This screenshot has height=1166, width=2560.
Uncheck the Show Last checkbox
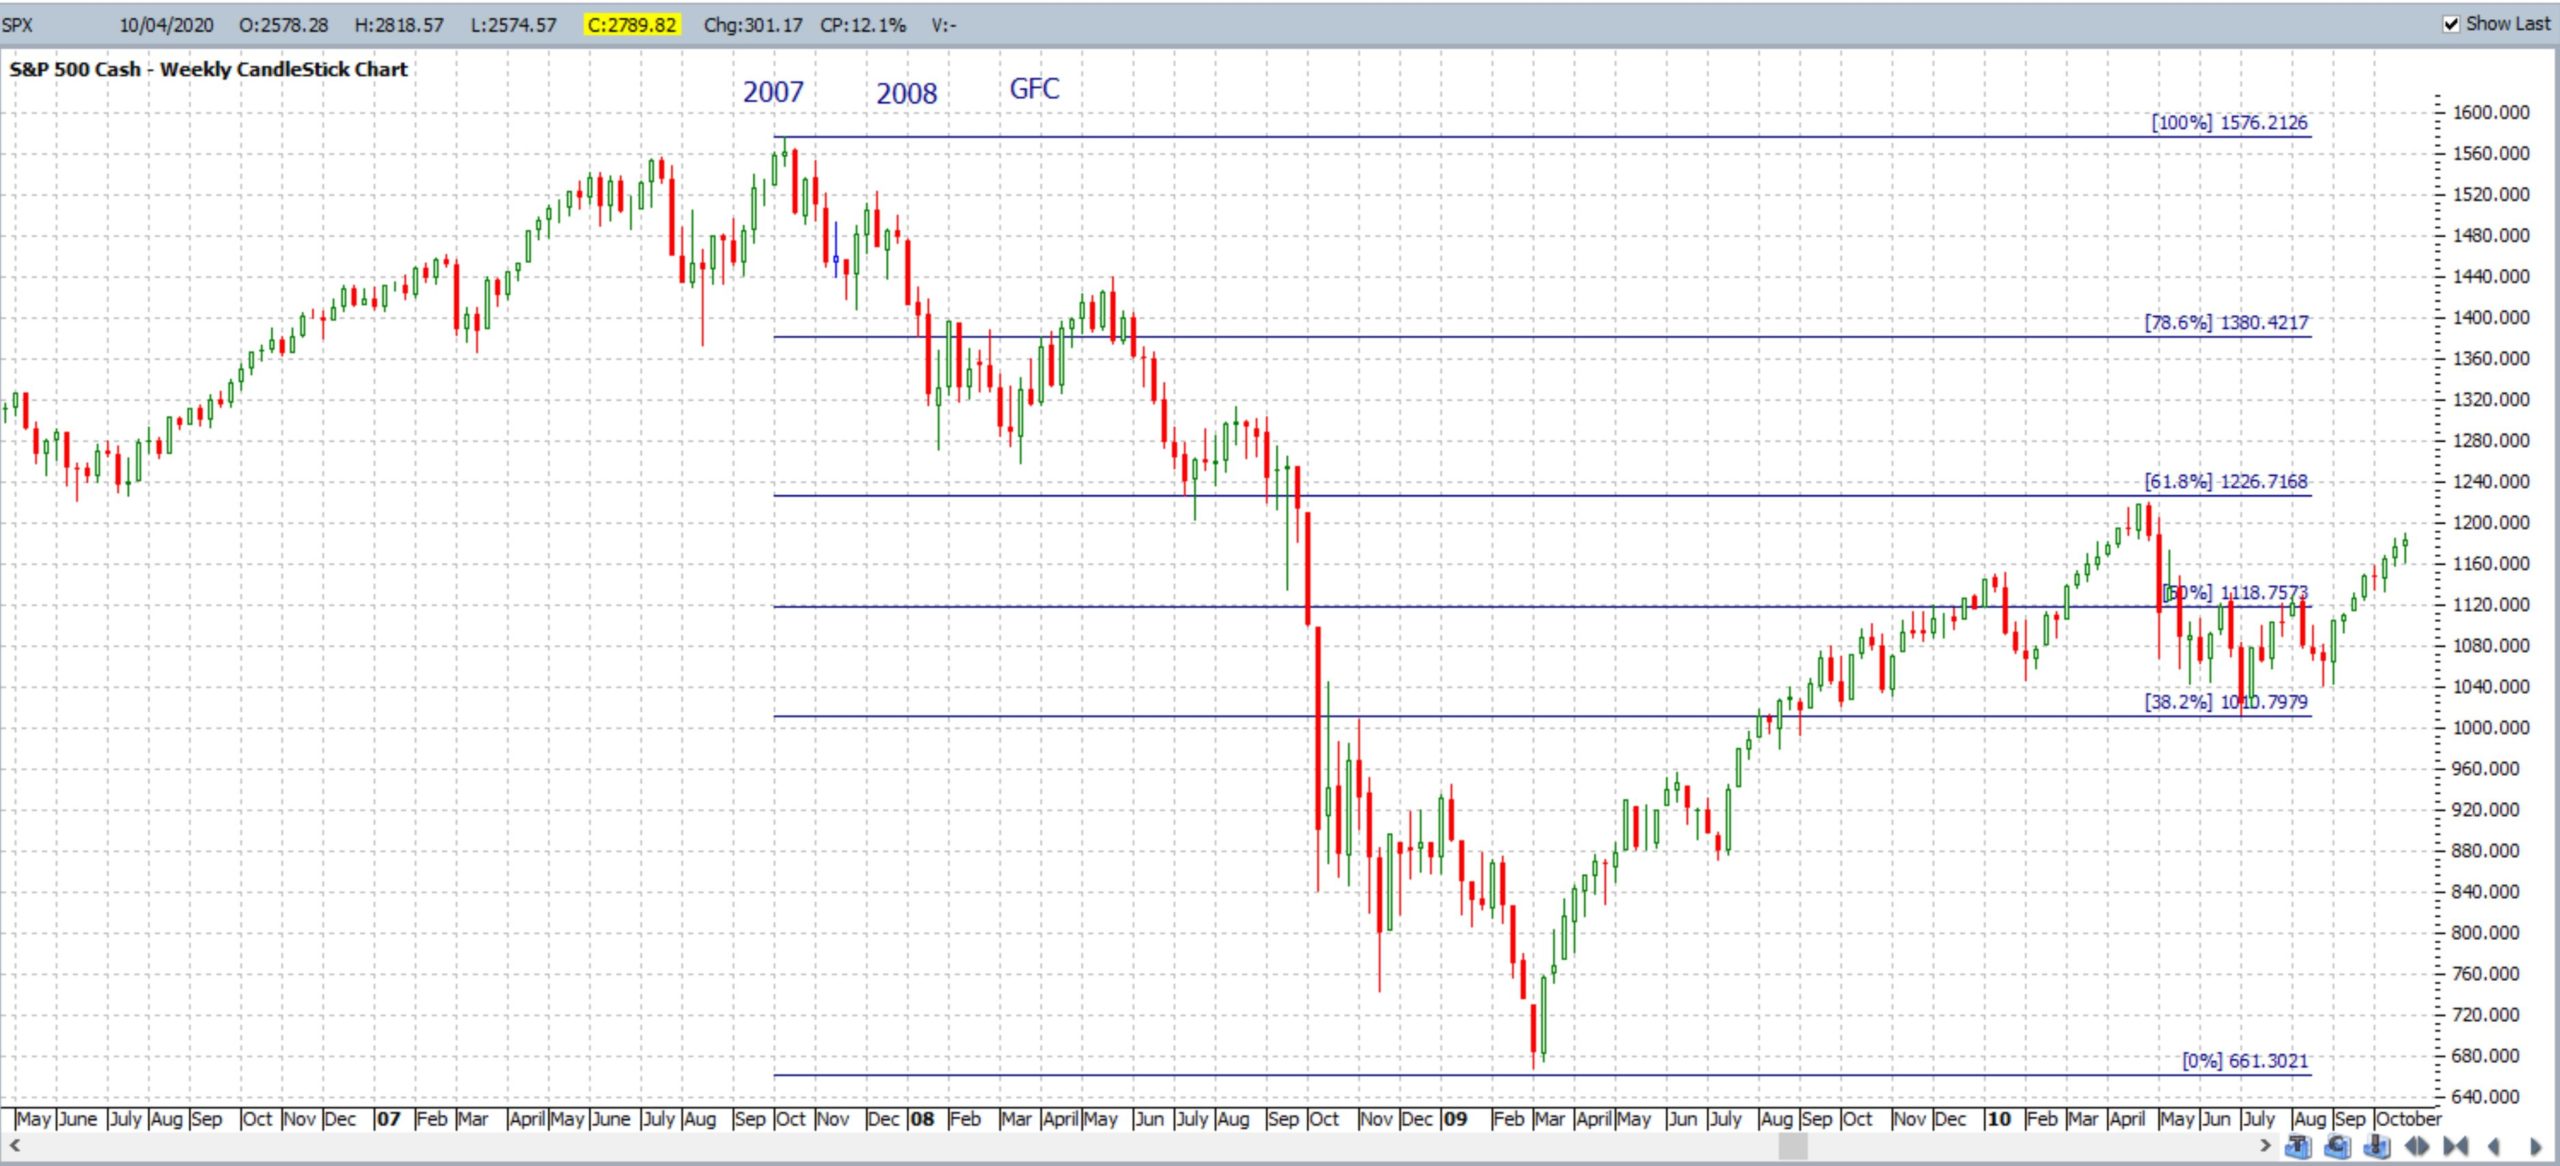(2451, 24)
